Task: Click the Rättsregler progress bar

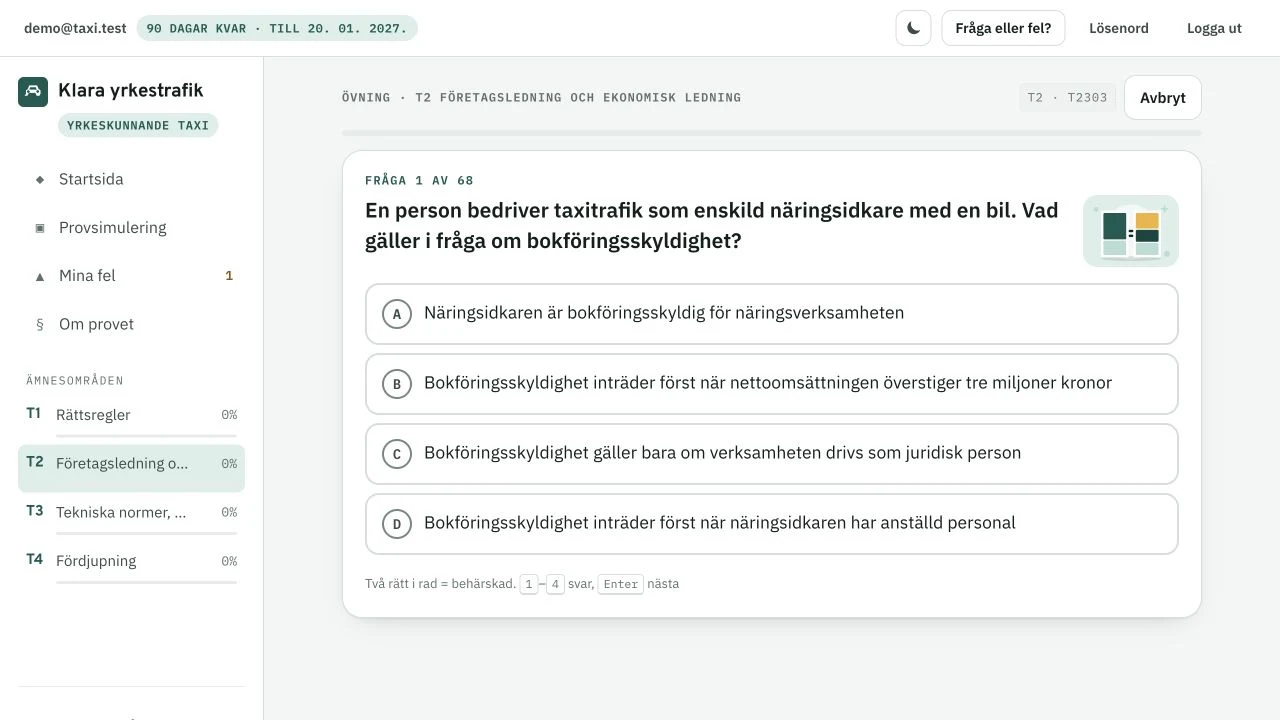Action: coord(146,436)
